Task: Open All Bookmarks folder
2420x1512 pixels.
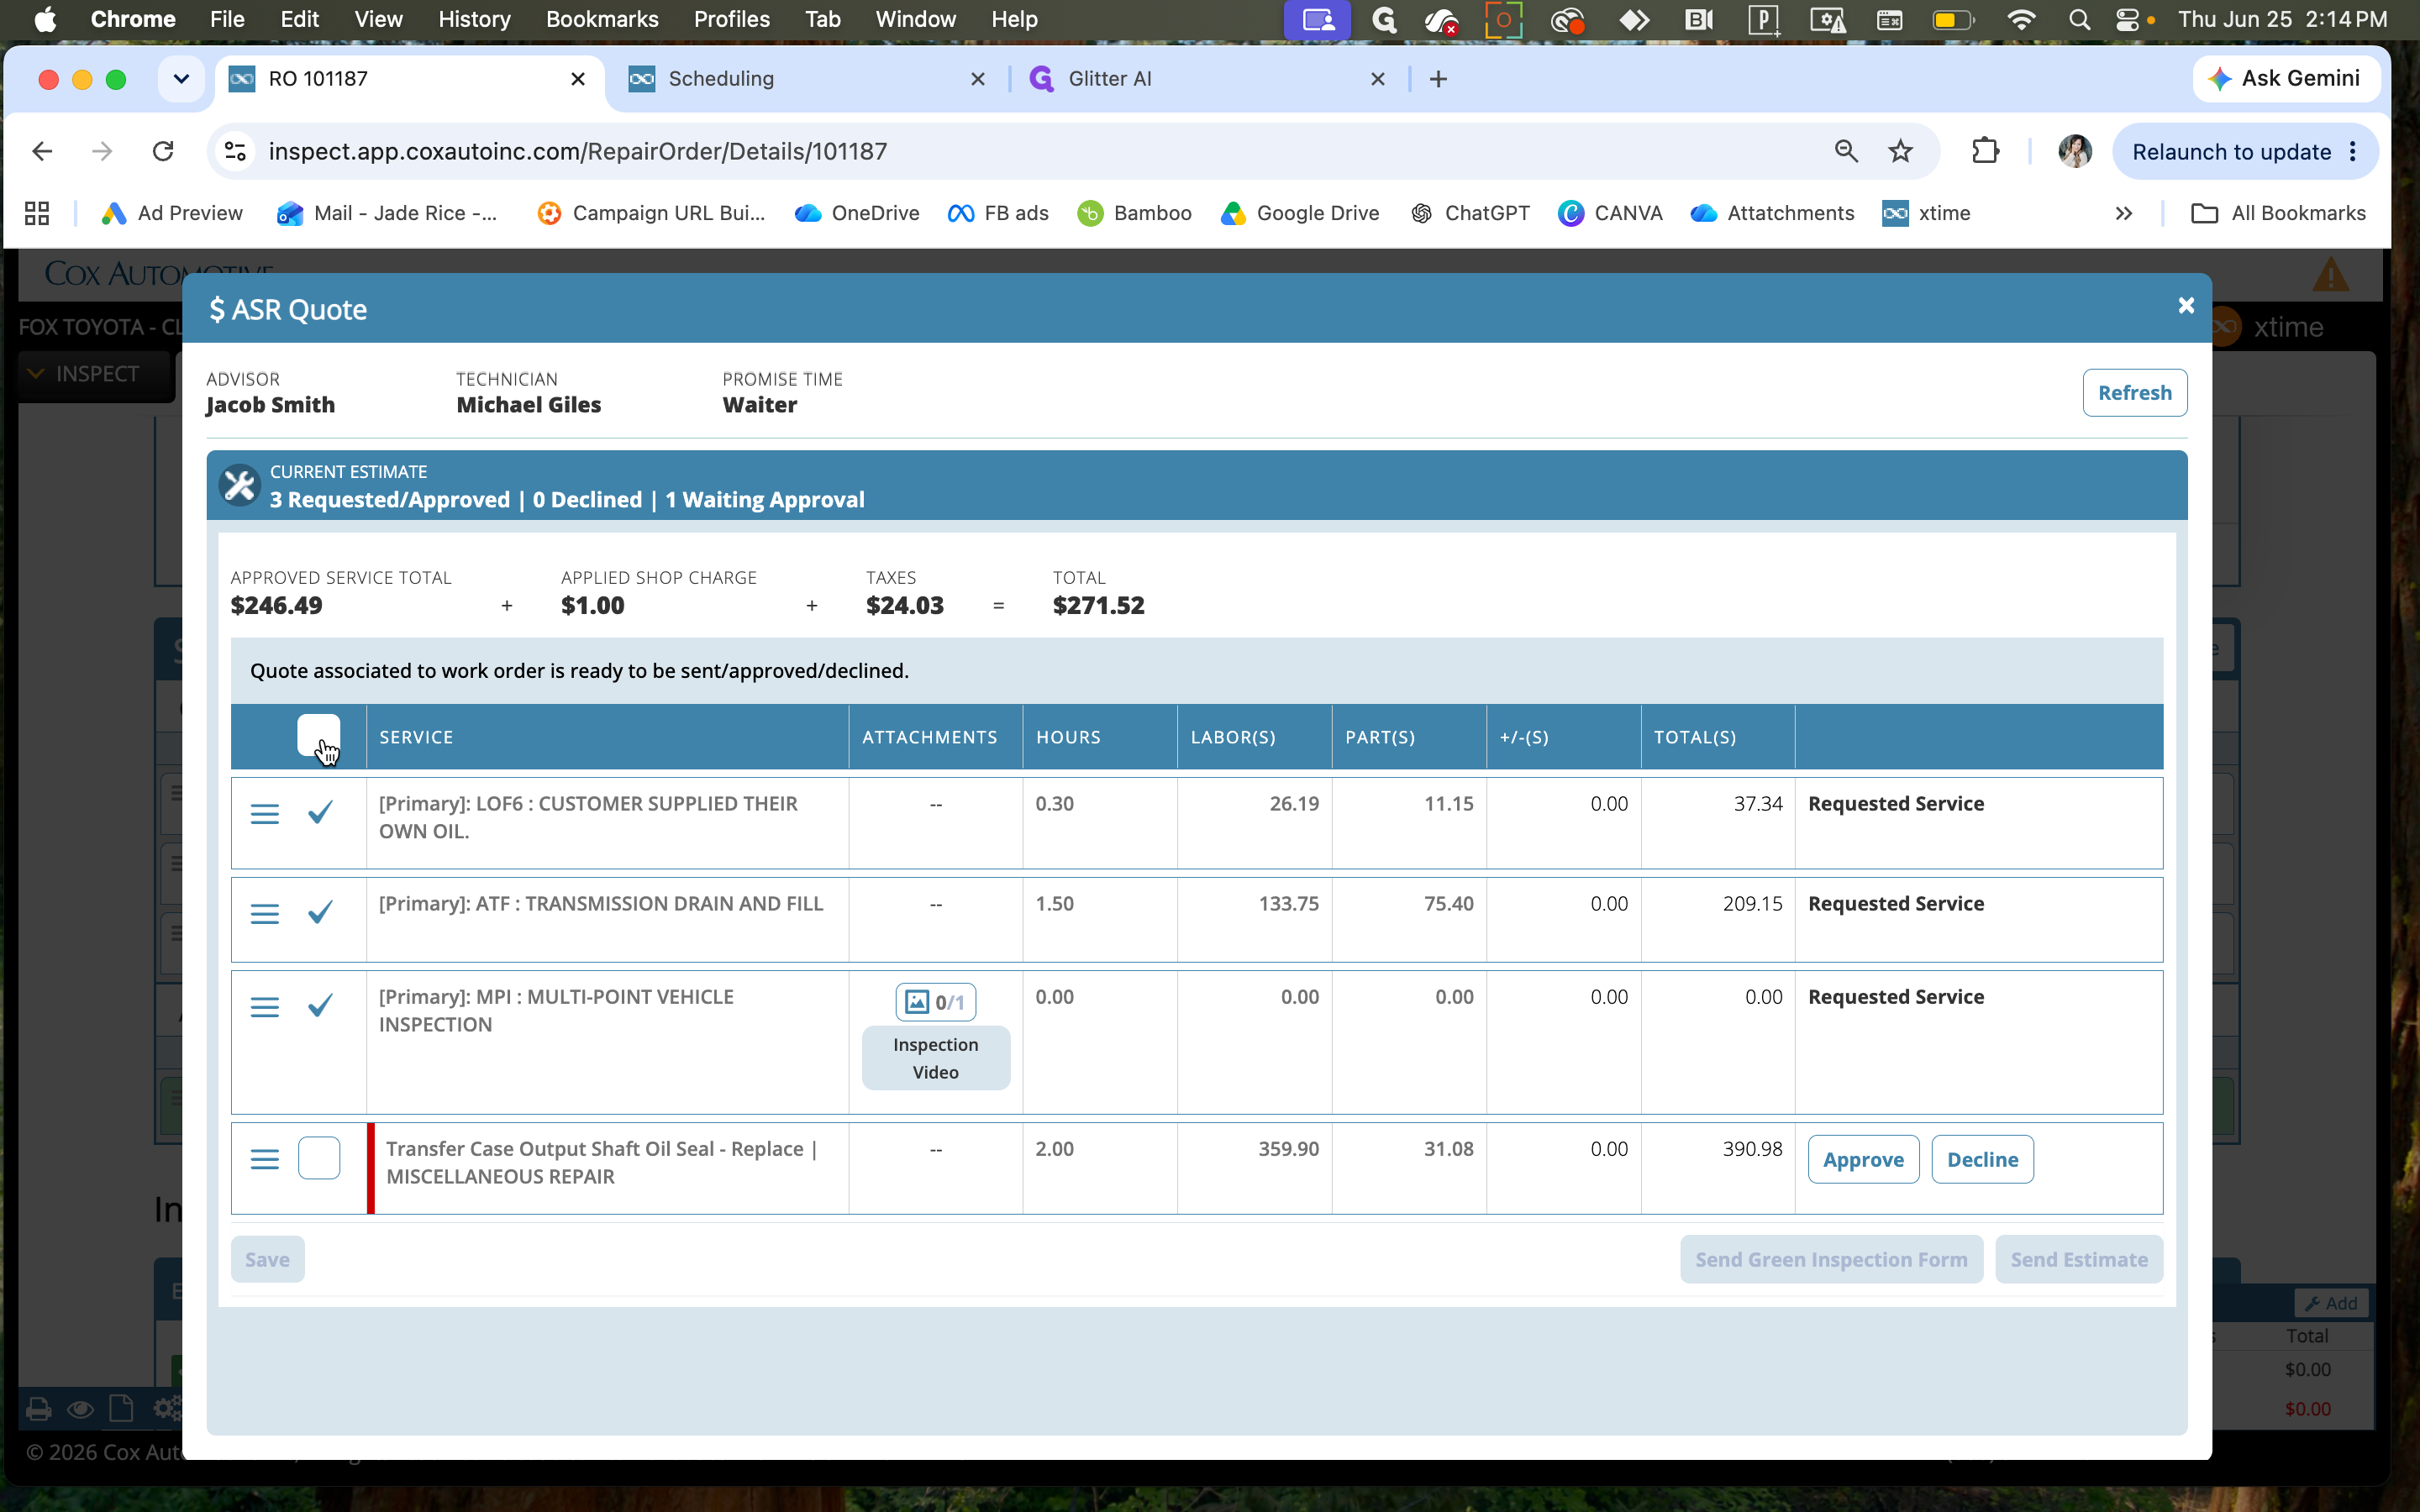Action: click(2278, 213)
